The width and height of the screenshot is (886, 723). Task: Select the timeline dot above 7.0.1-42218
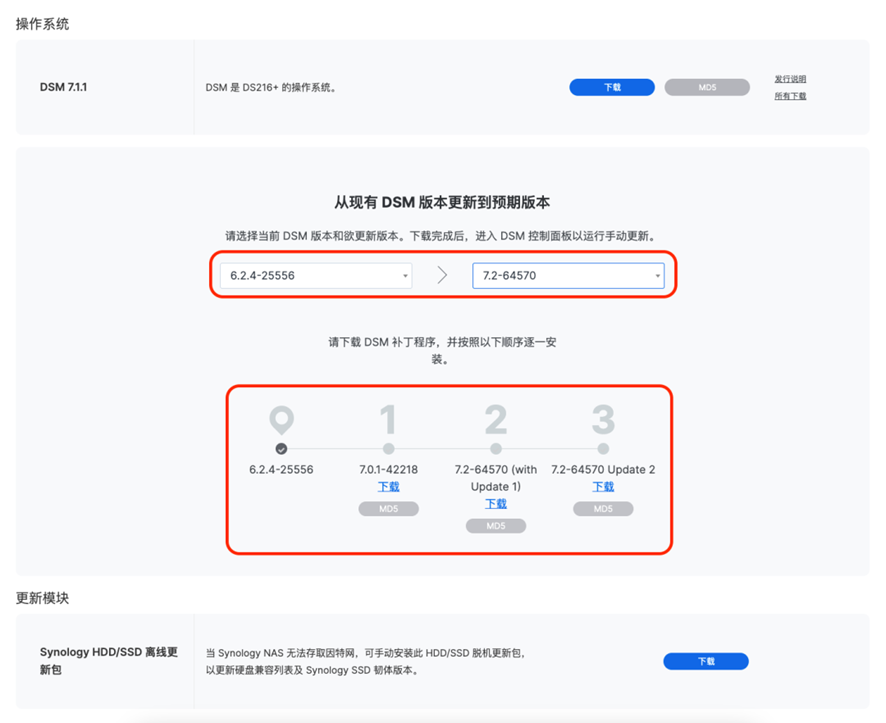tap(388, 449)
